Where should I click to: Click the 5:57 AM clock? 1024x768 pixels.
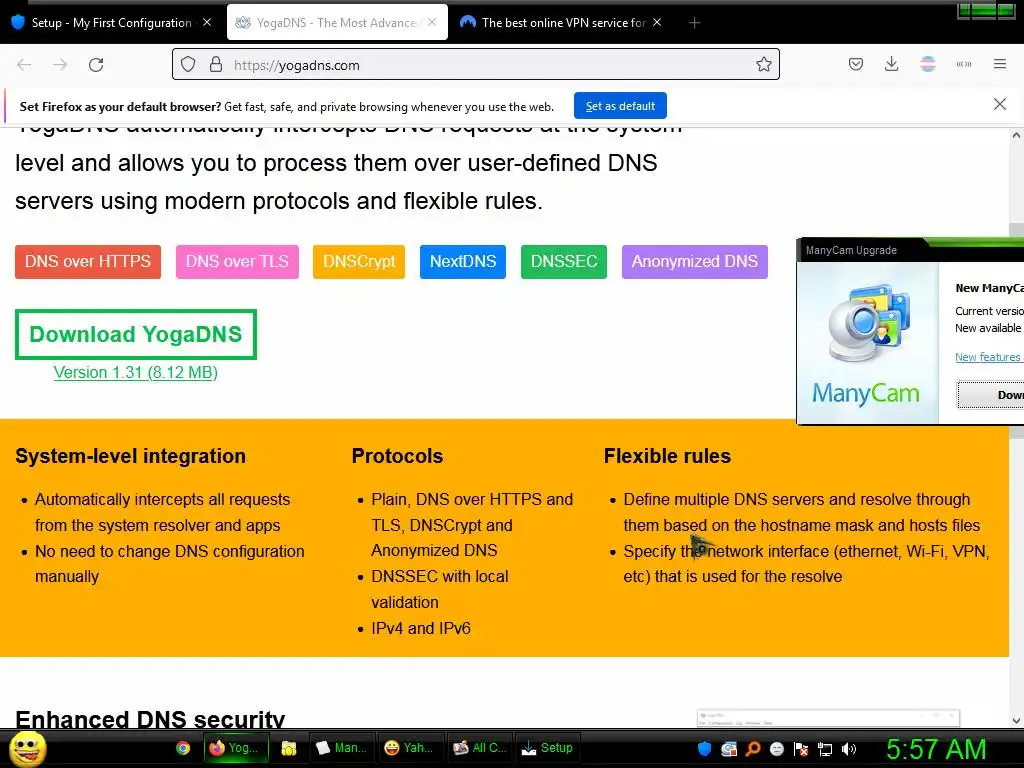click(x=936, y=749)
